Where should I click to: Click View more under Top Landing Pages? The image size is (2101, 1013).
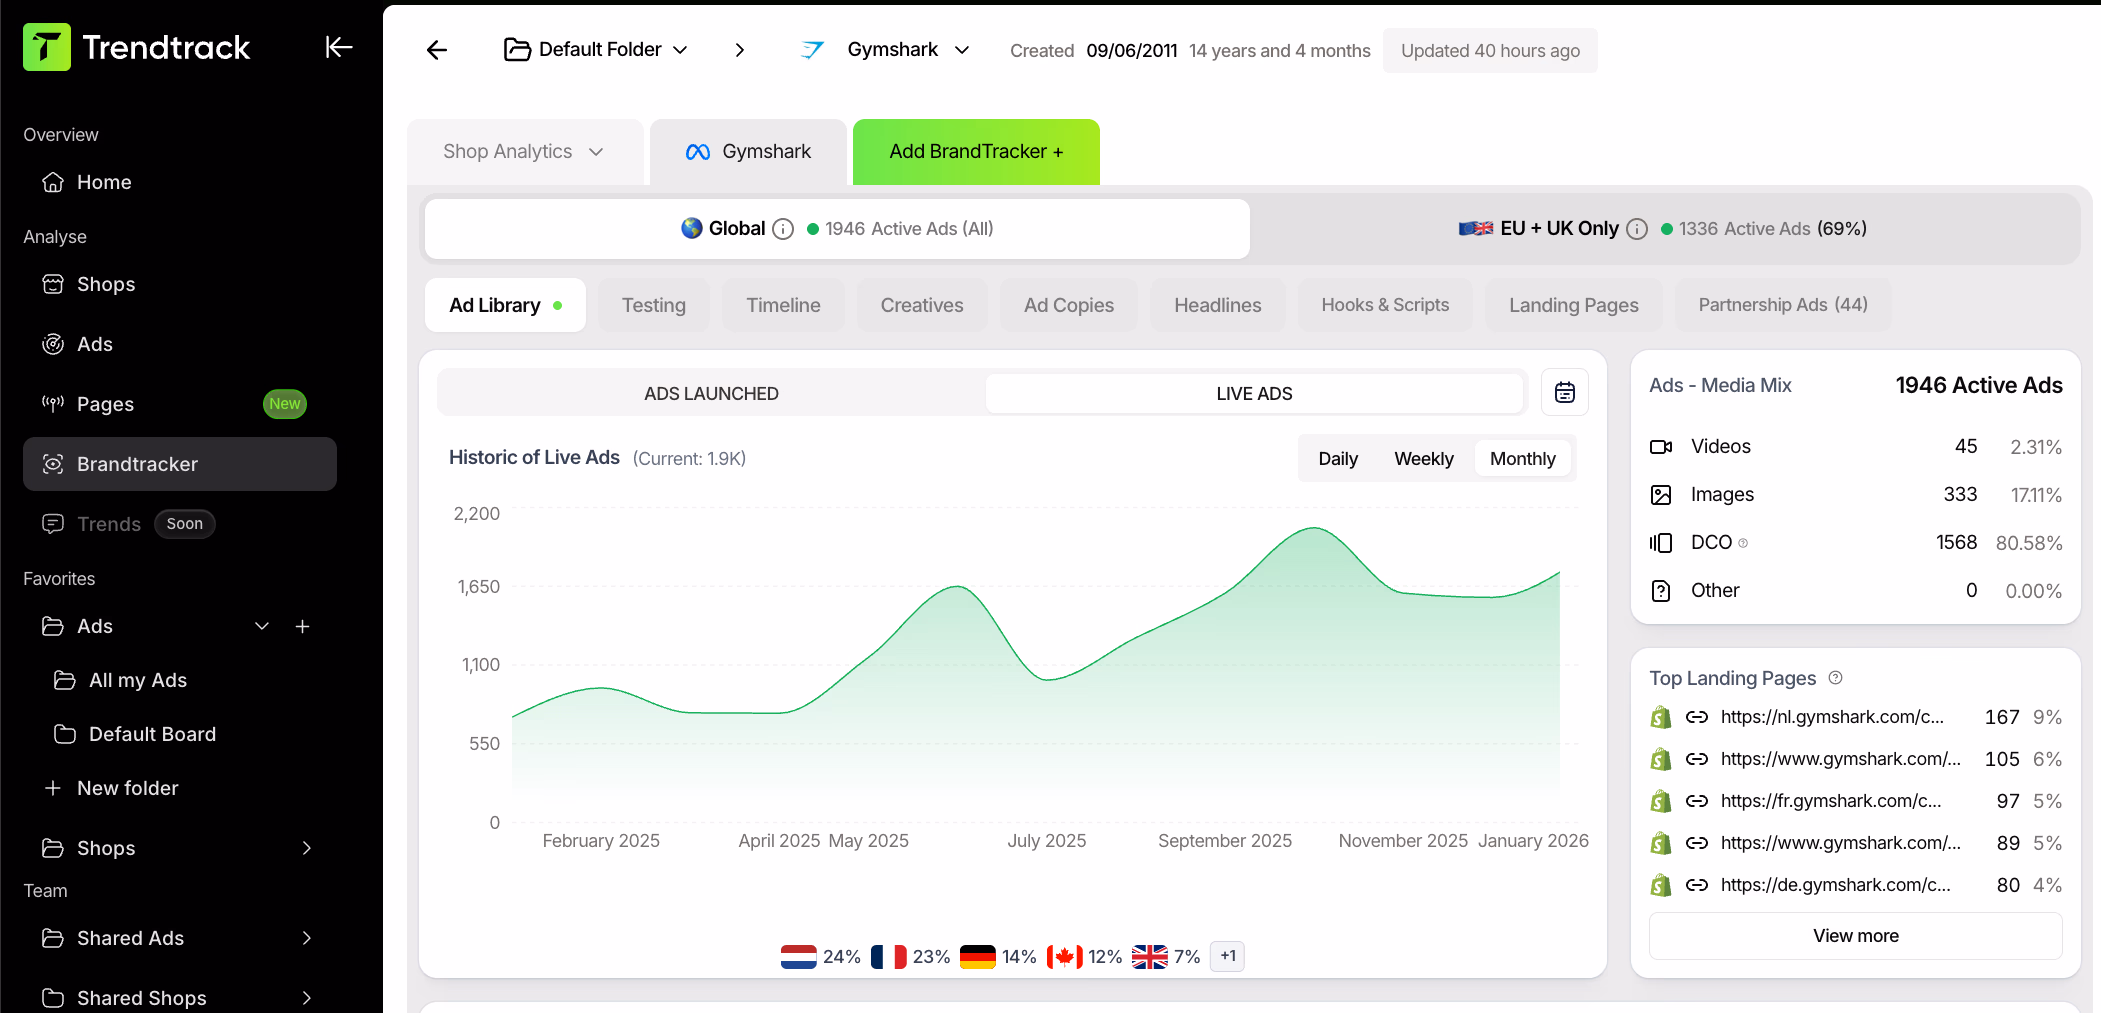coord(1855,936)
